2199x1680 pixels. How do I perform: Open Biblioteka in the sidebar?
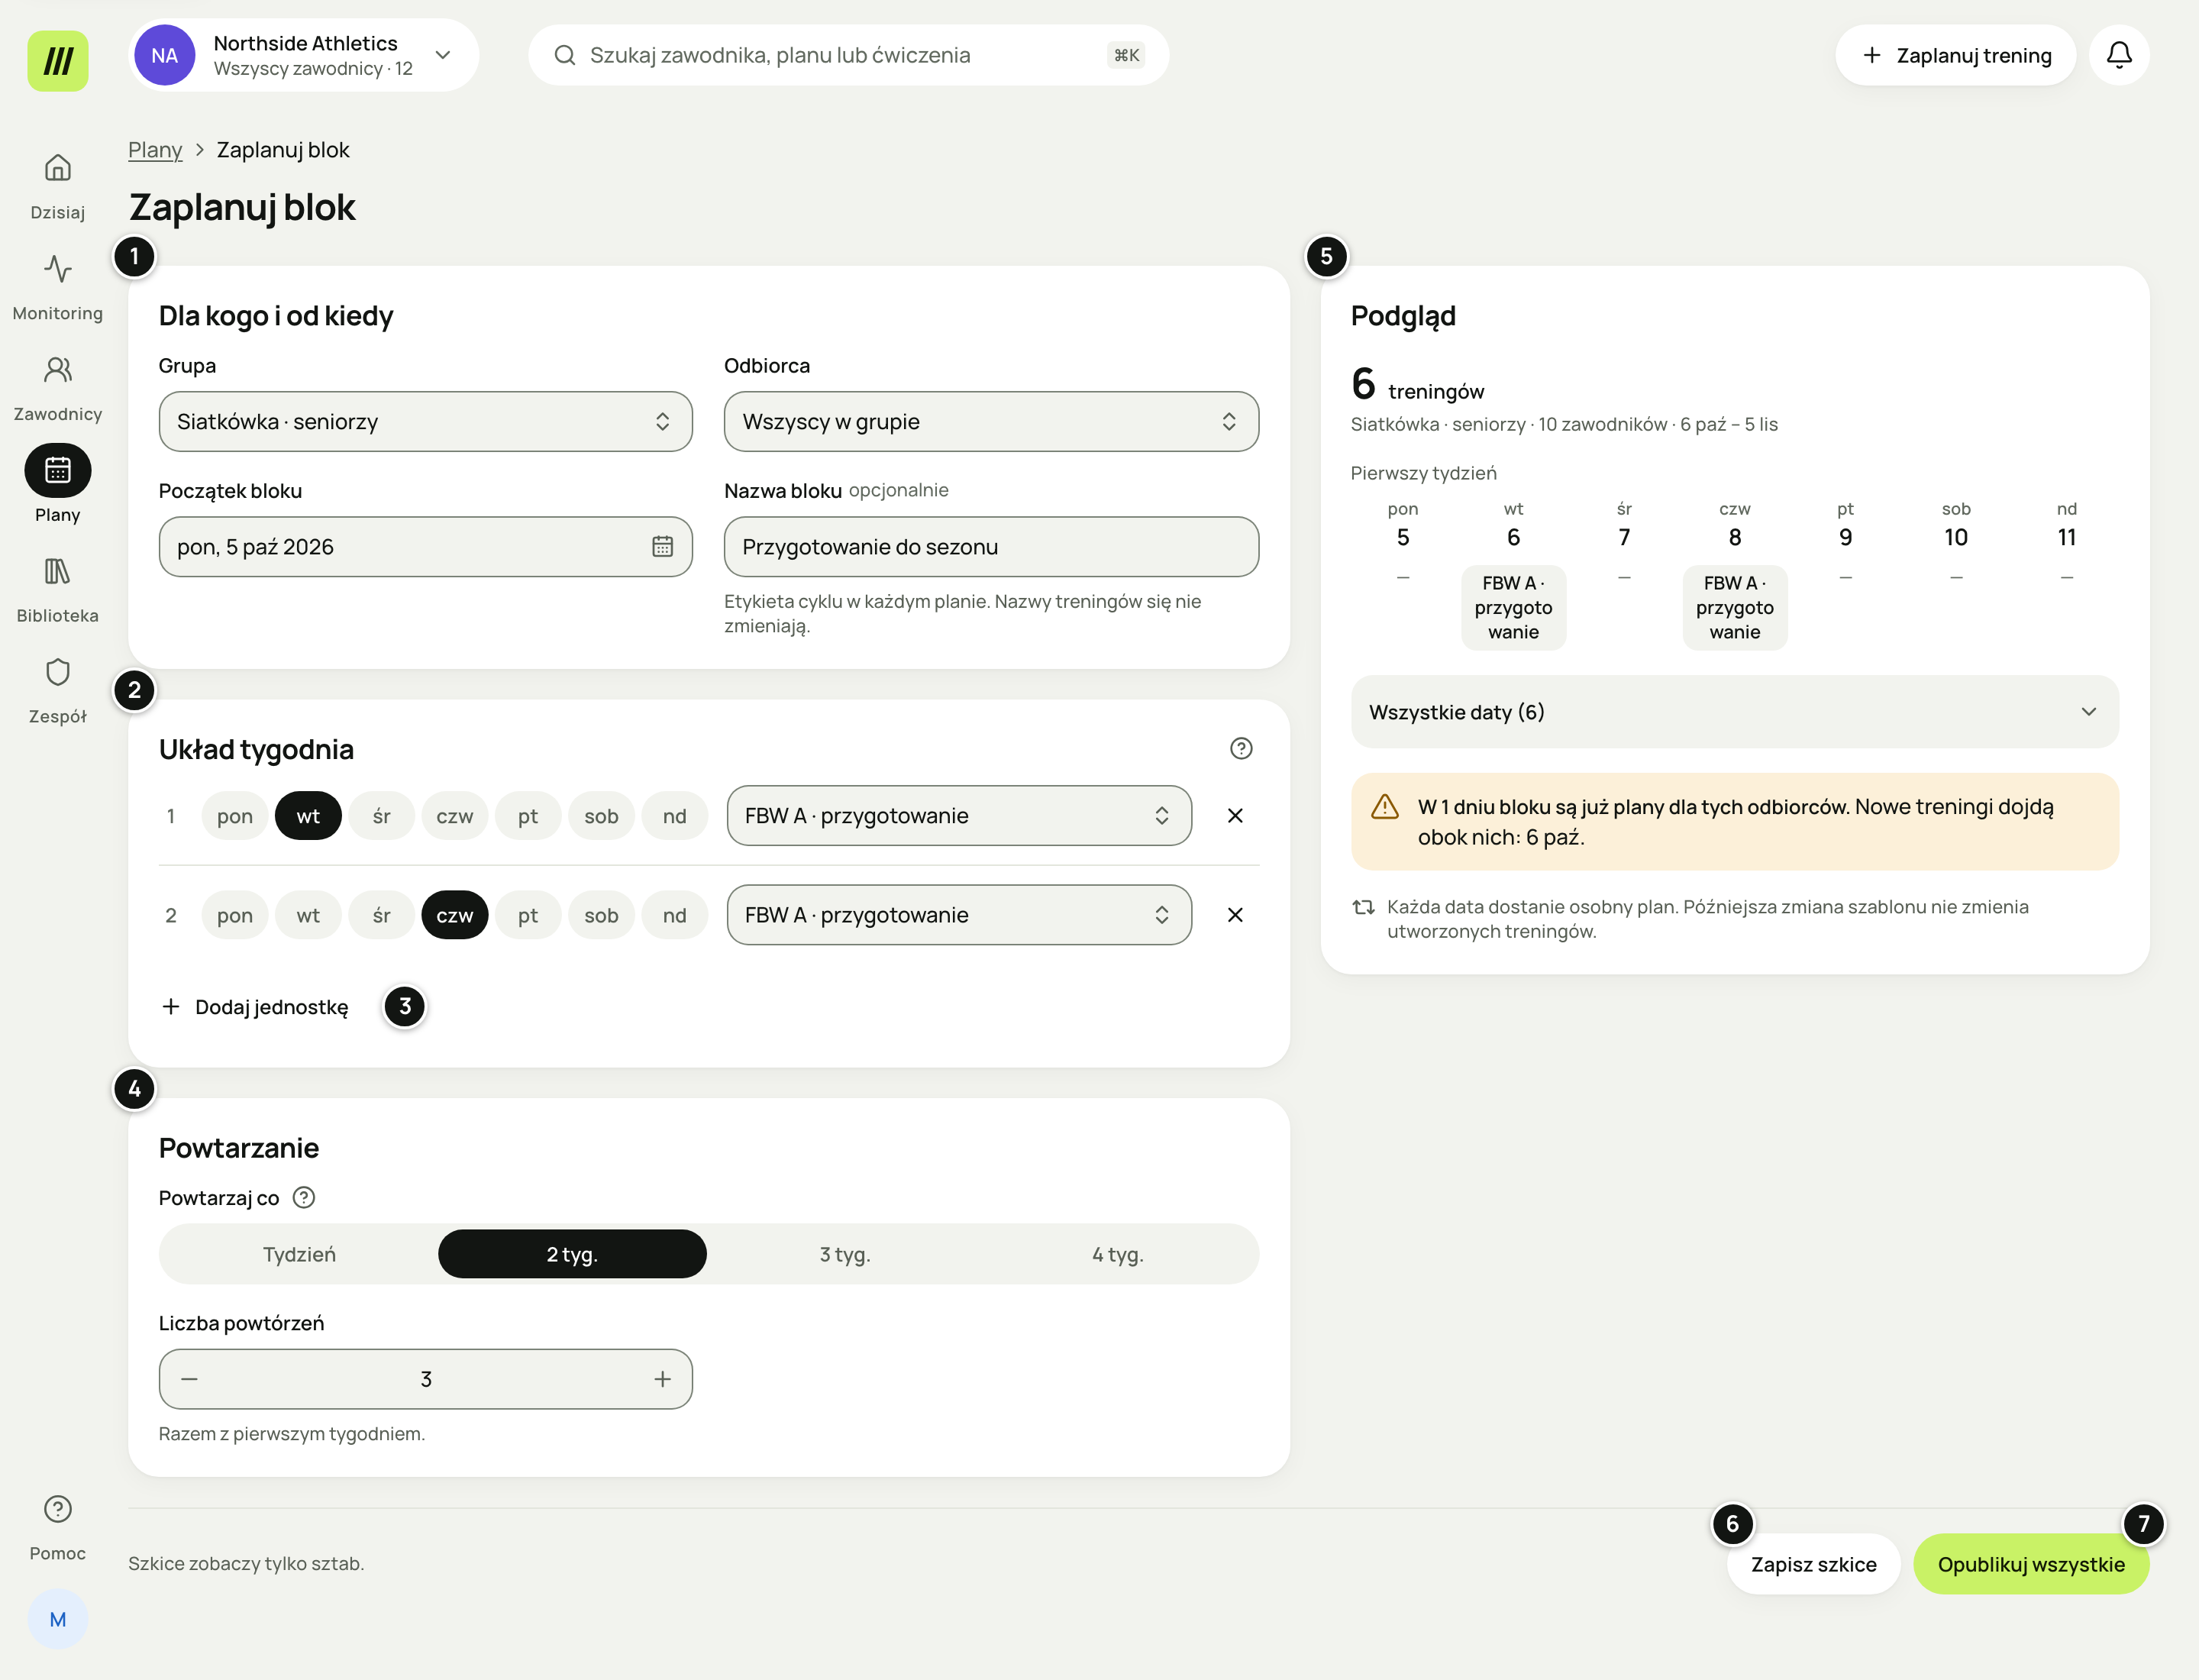(57, 589)
